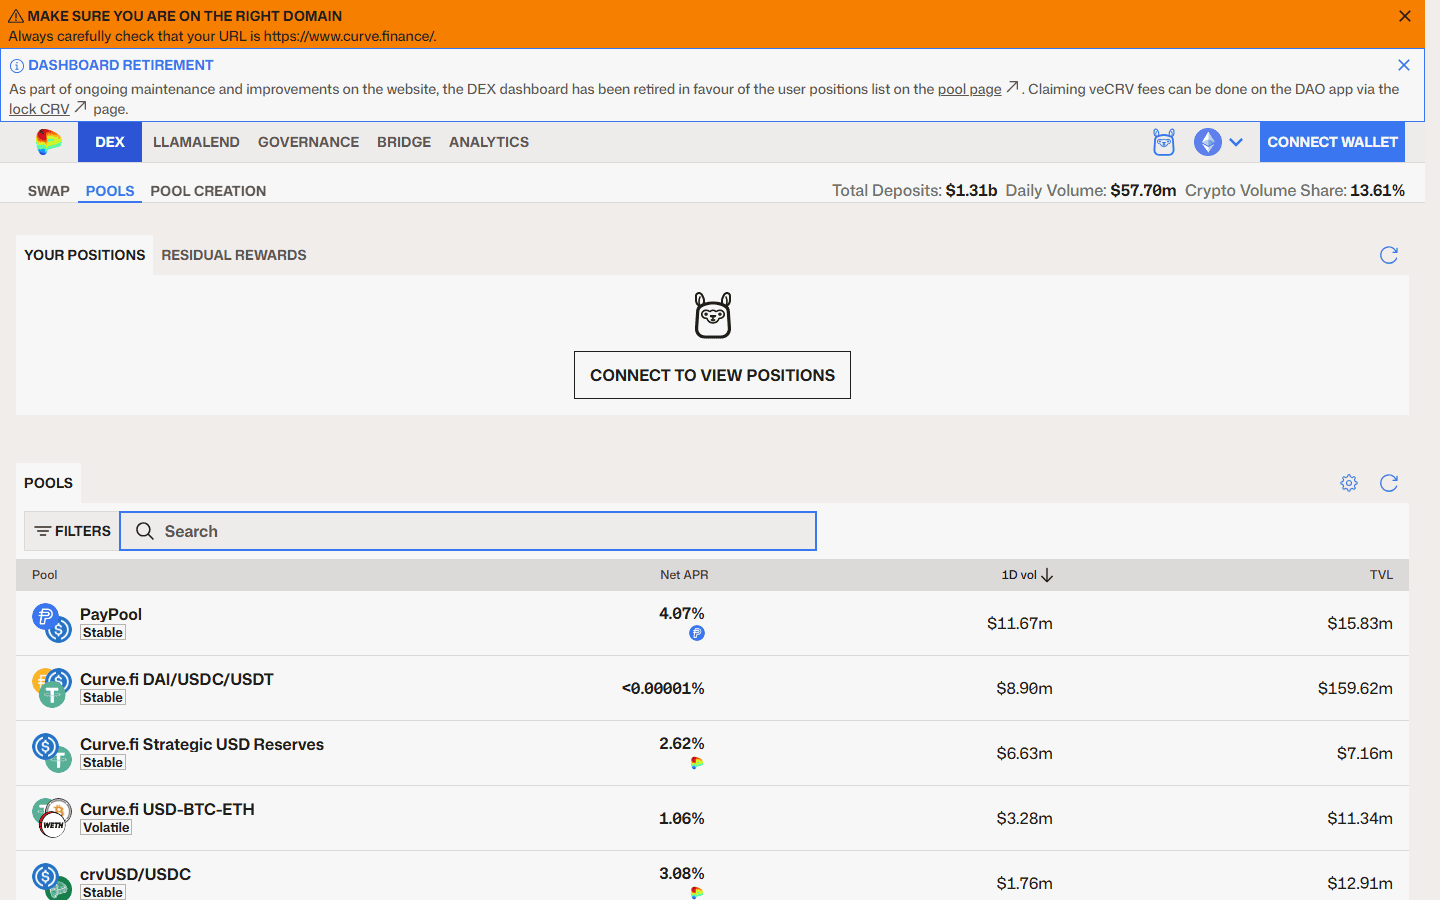Select the SWAP tab

pos(49,191)
